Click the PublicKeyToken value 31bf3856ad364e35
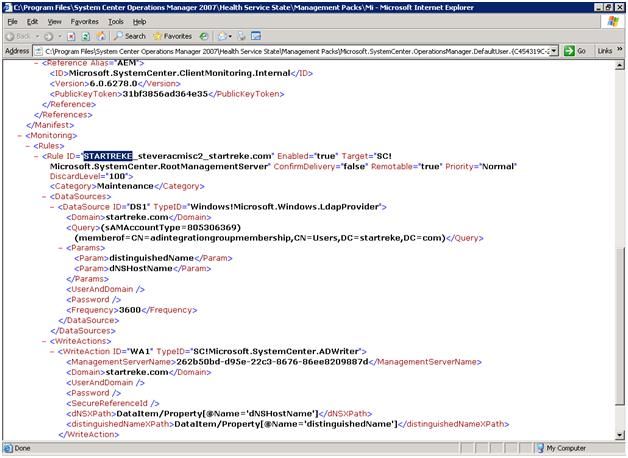 pyautogui.click(x=165, y=94)
